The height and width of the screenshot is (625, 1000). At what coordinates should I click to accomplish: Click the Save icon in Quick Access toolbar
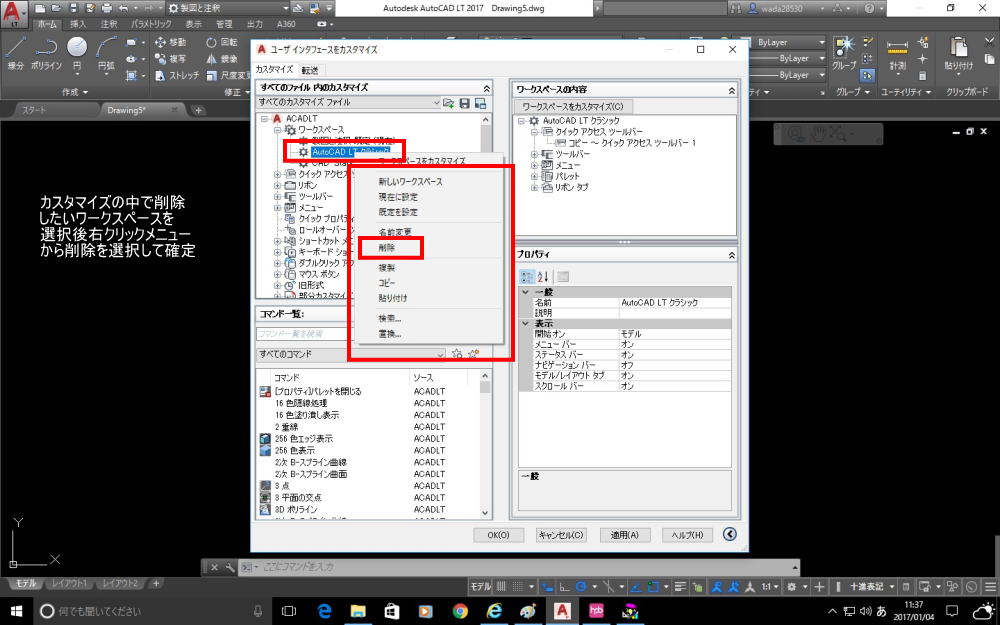73,8
